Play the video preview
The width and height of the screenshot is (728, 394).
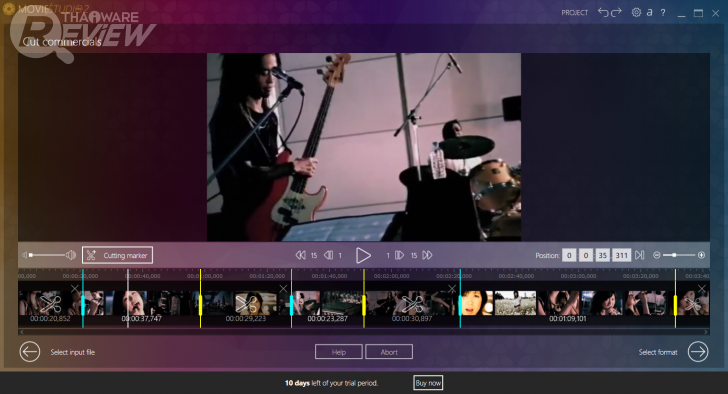[x=363, y=255]
